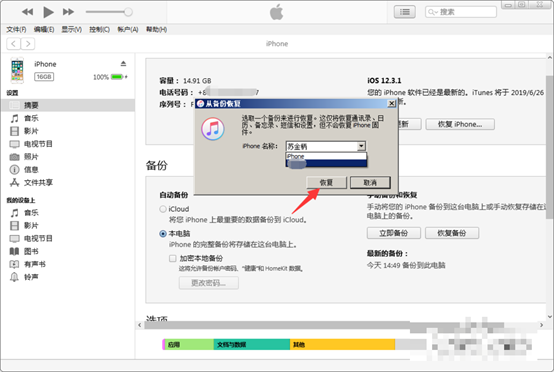554x372 pixels.
Task: Open the 帮助(H) menu
Action: tap(157, 30)
